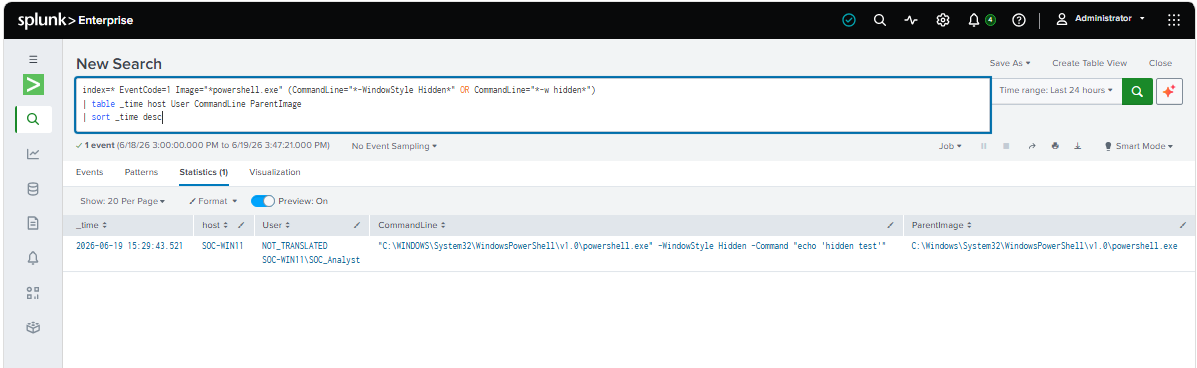1197x368 pixels.
Task: Switch to the Events tab
Action: coord(89,173)
